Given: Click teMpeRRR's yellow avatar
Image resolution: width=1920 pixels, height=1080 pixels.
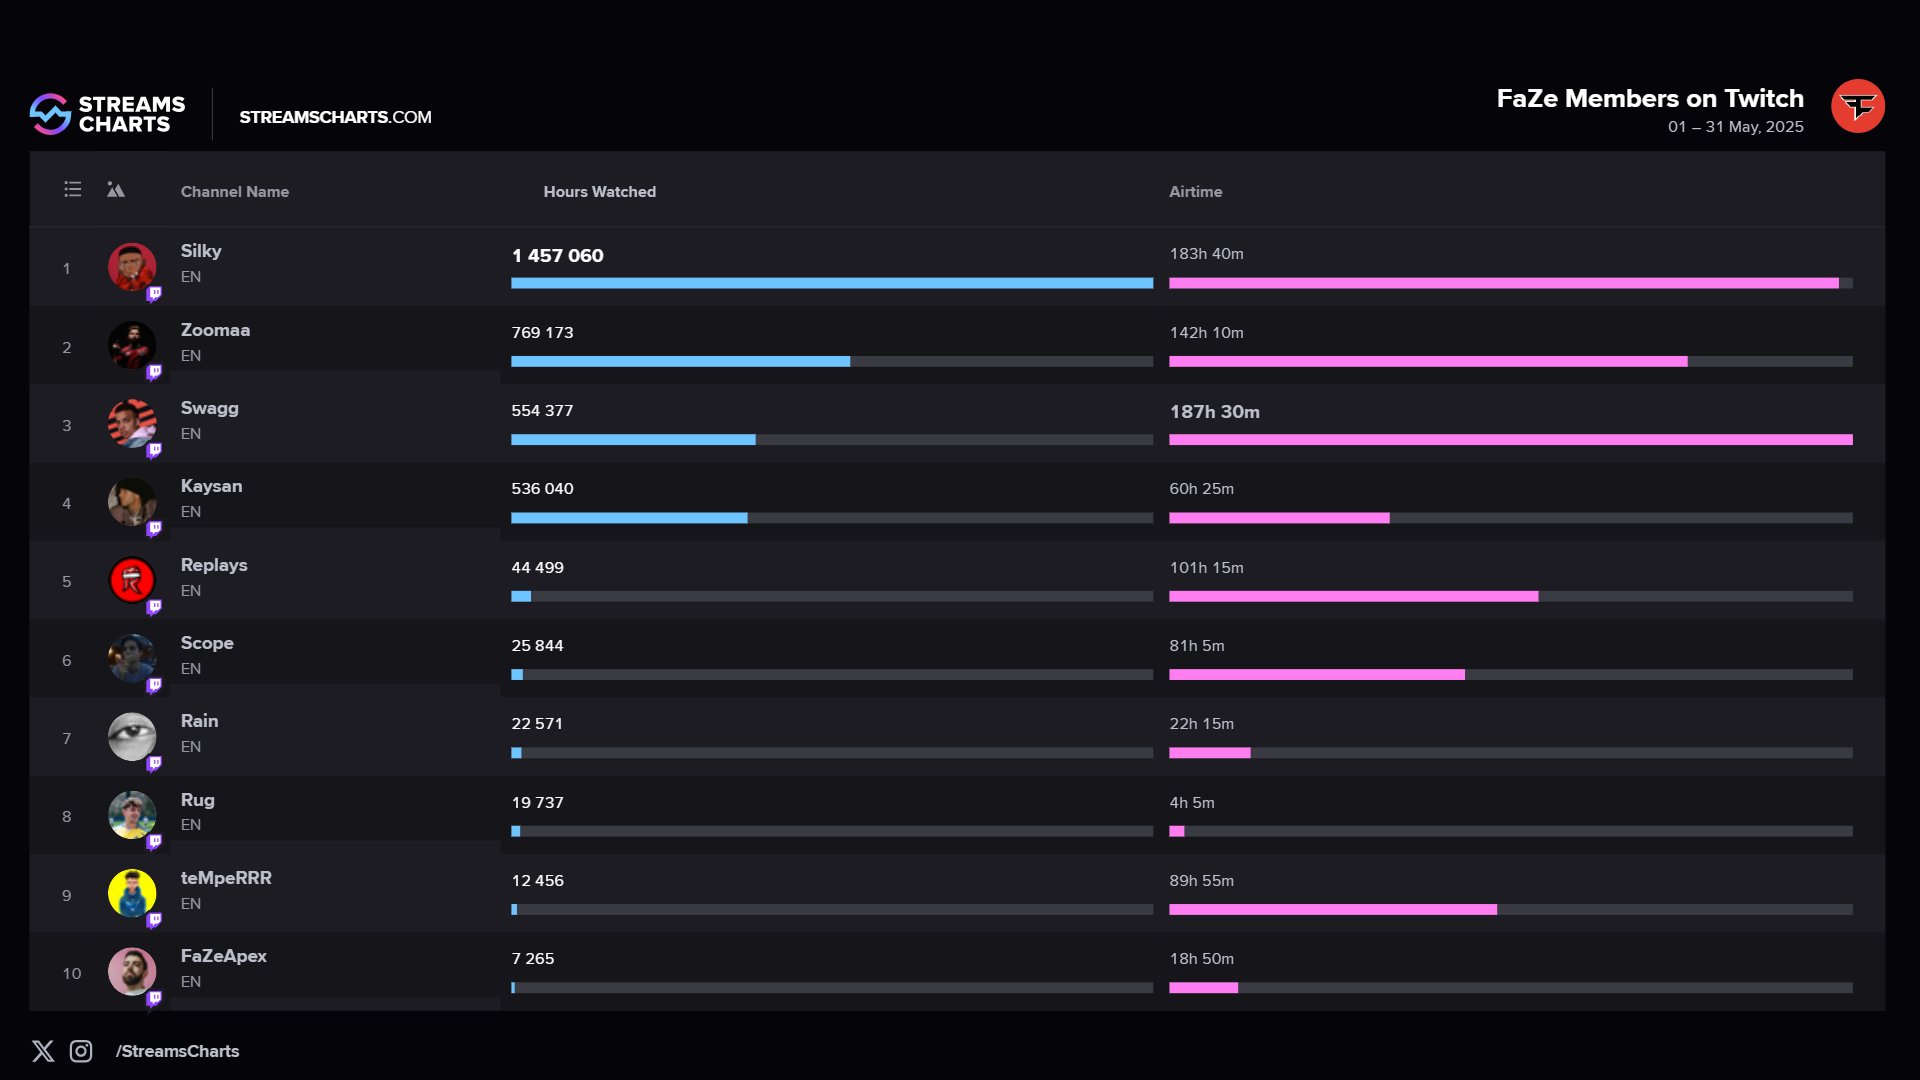Looking at the screenshot, I should 132,893.
